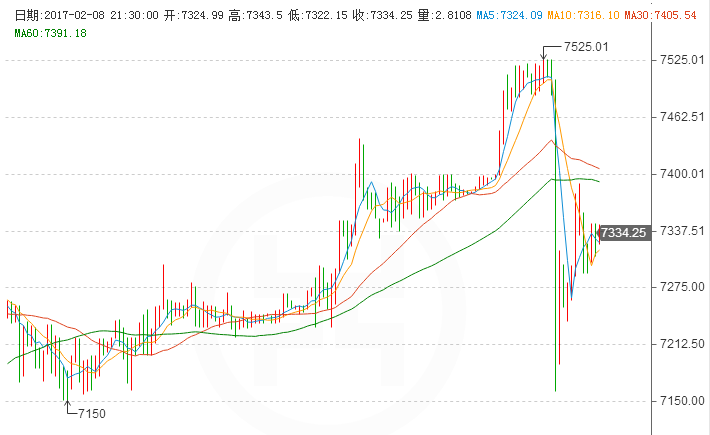
Task: Click the green MA60:7391.18 legend label
Action: click(x=50, y=33)
